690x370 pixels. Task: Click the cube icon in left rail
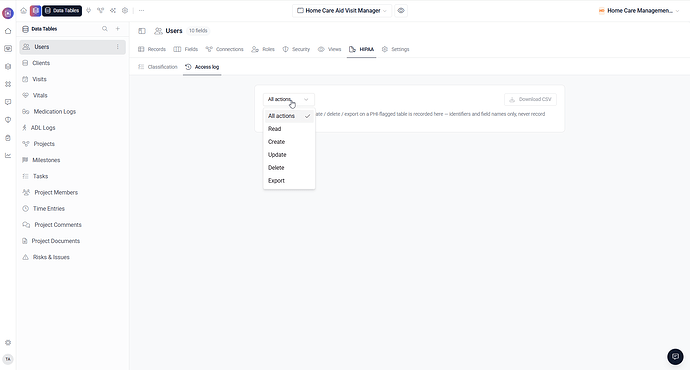8,66
